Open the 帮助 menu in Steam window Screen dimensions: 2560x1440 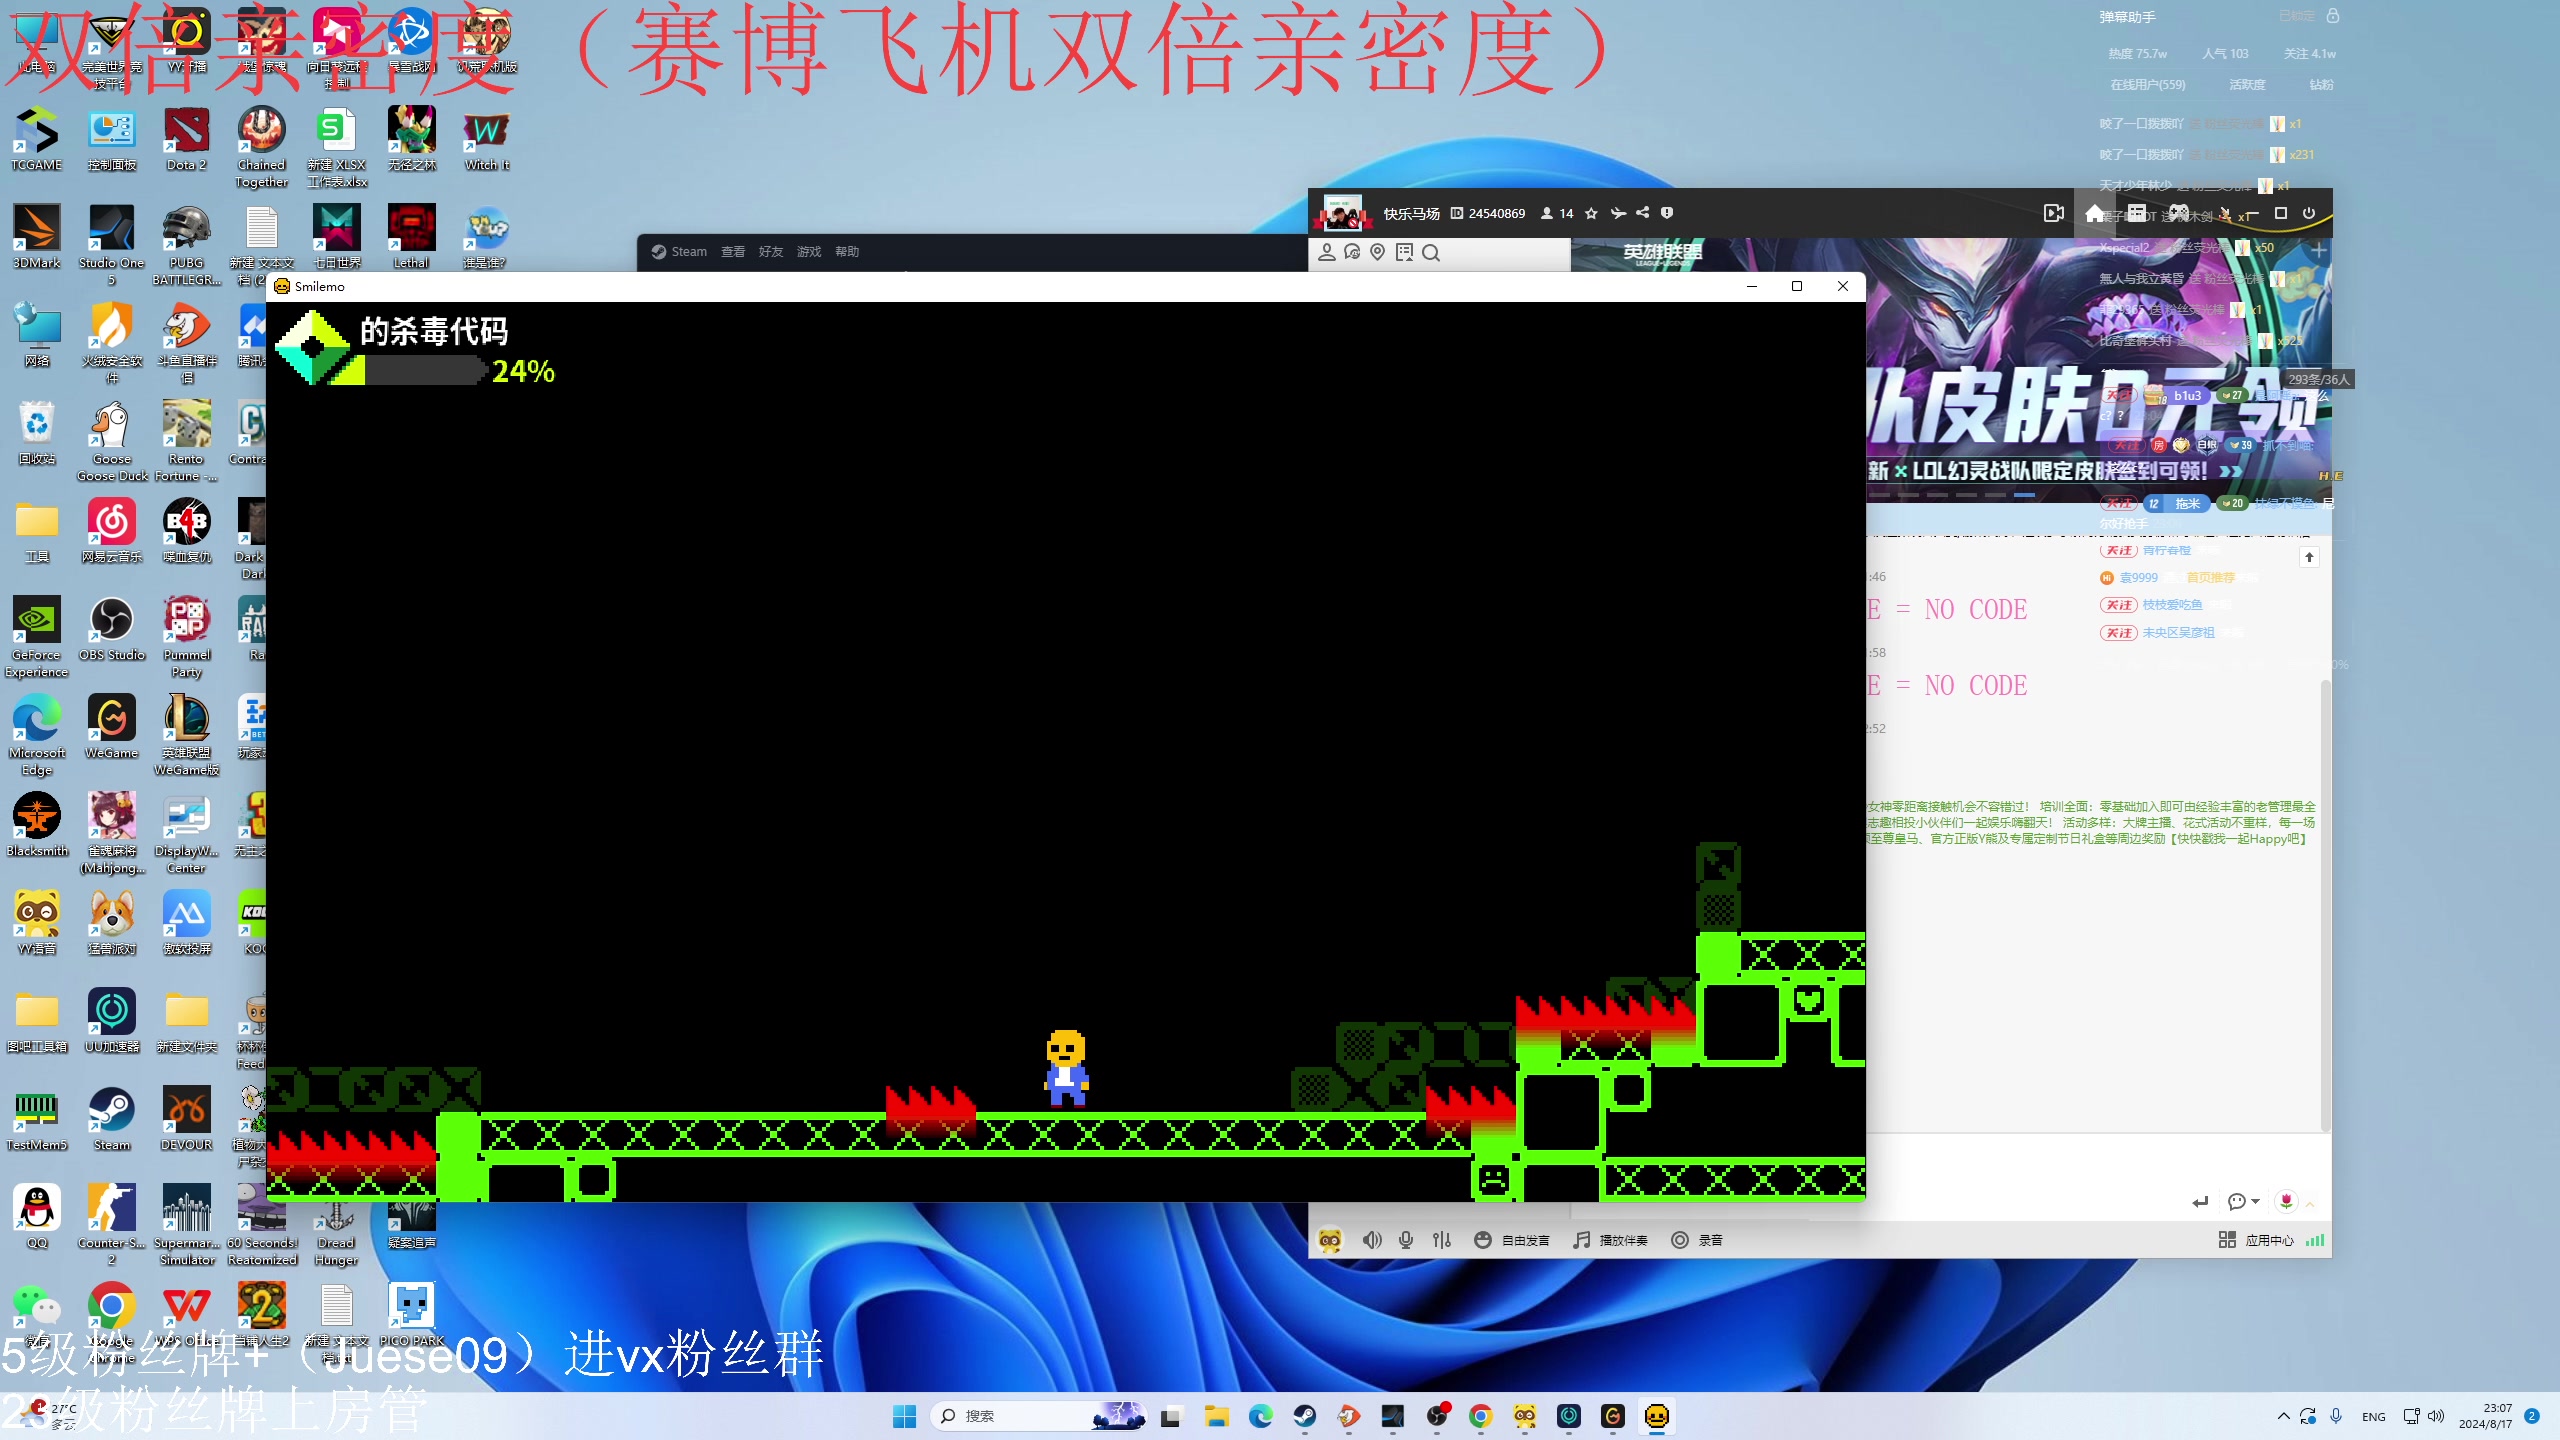click(847, 252)
